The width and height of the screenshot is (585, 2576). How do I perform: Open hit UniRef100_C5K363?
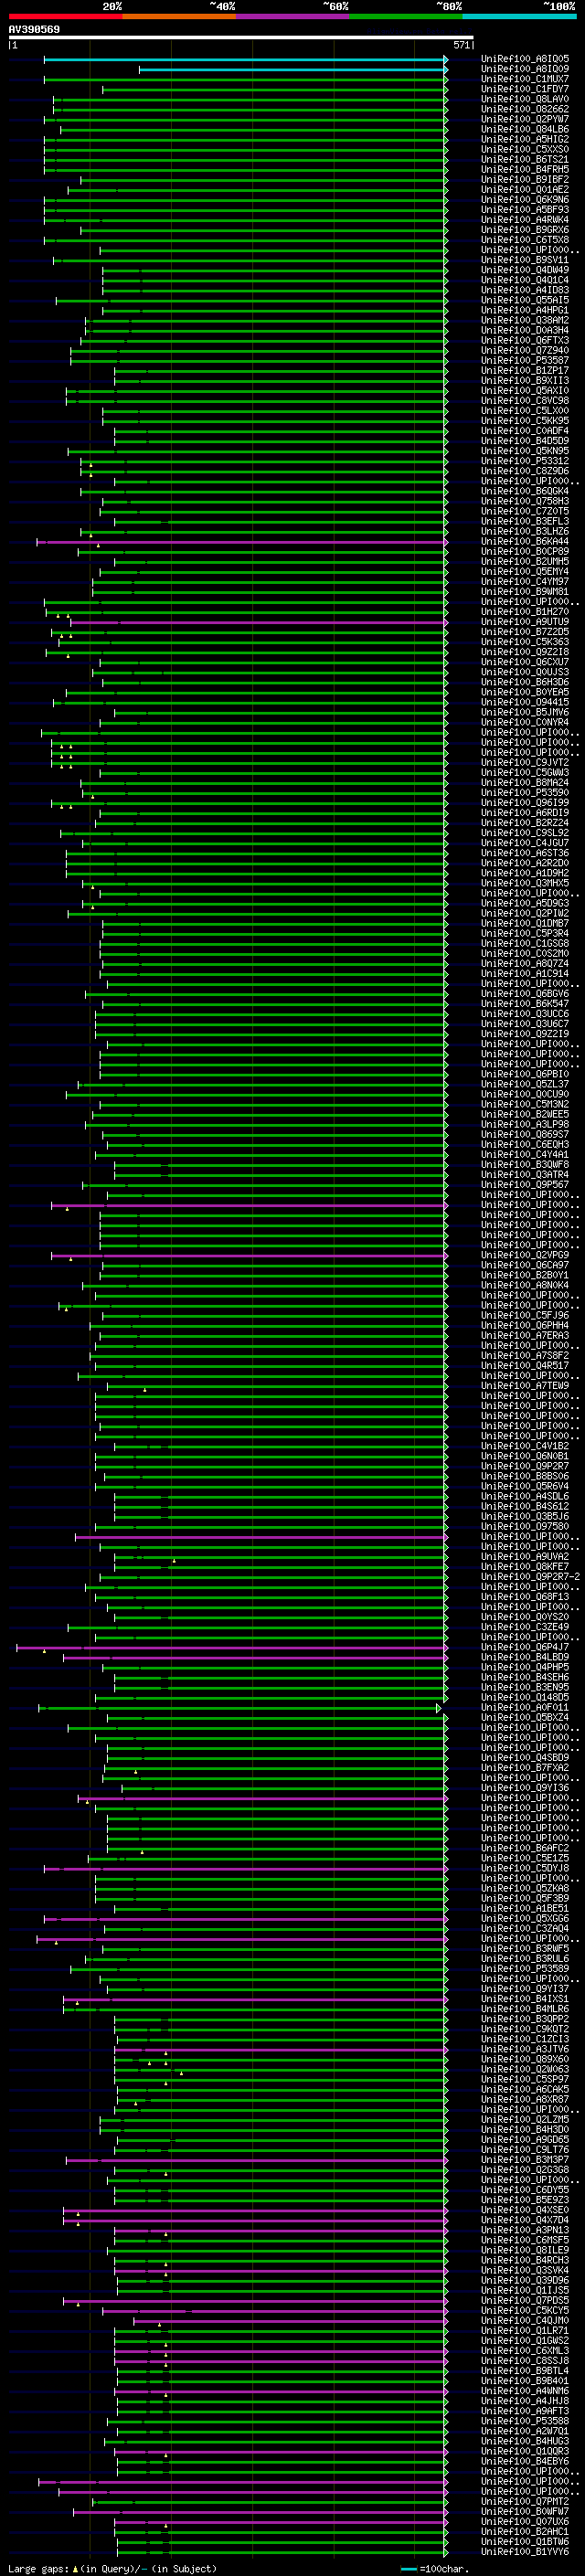[525, 642]
